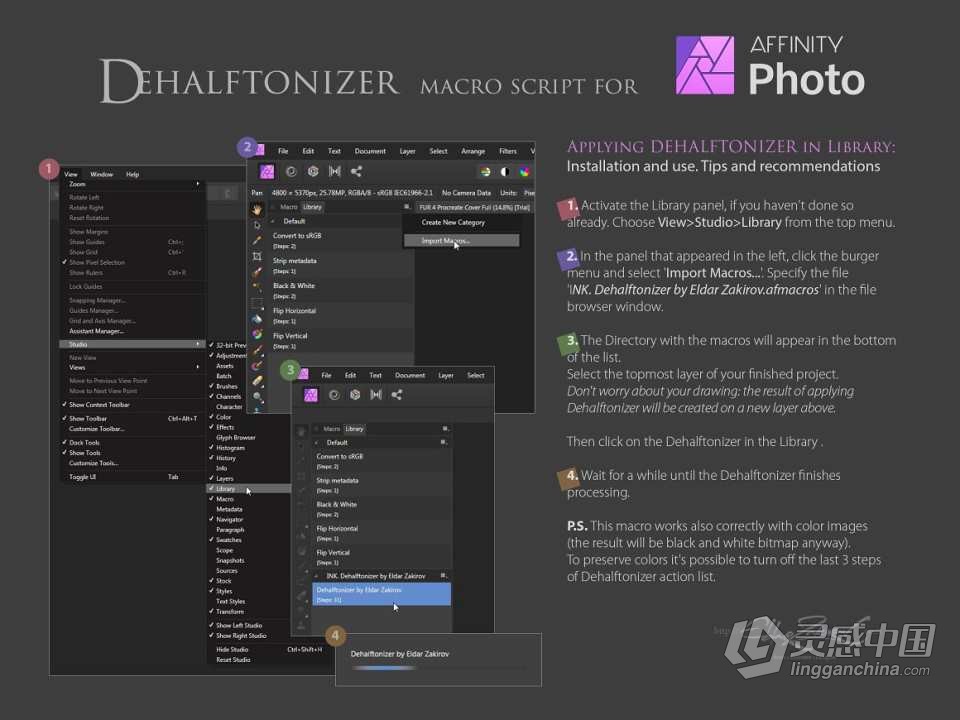960x720 pixels.
Task: Open the Window menu
Action: pos(102,174)
